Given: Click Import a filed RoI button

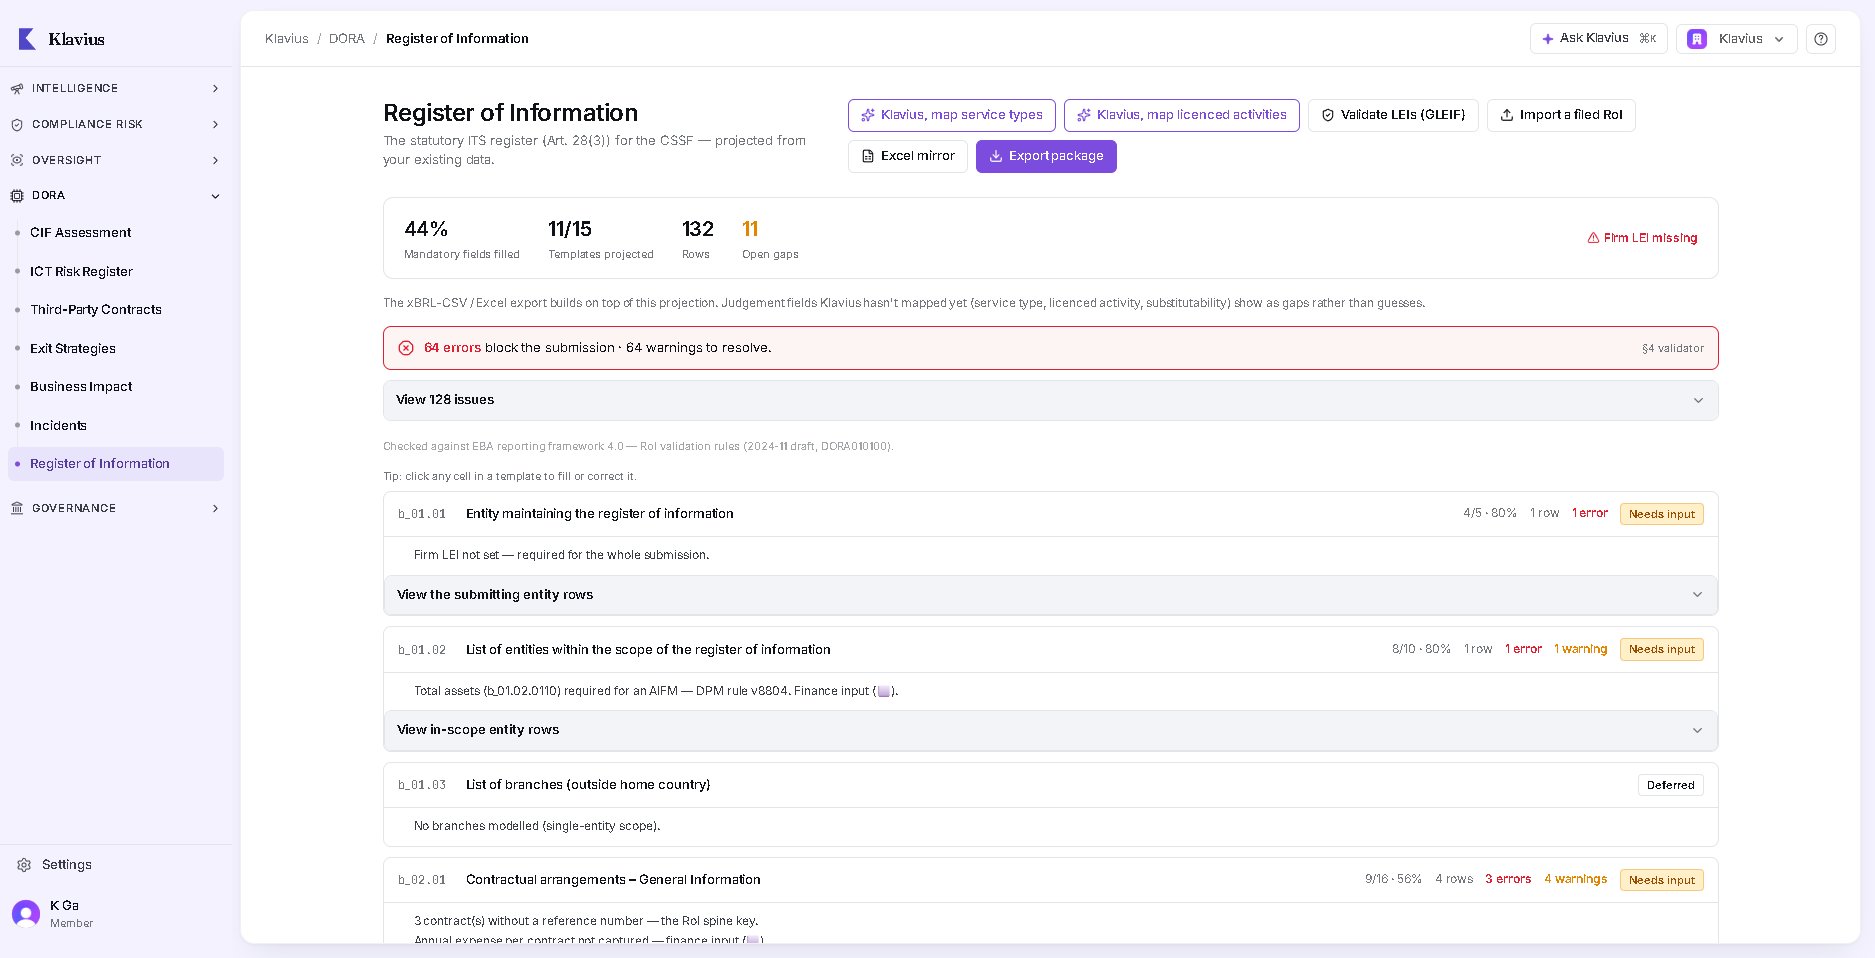Looking at the screenshot, I should click(1561, 115).
